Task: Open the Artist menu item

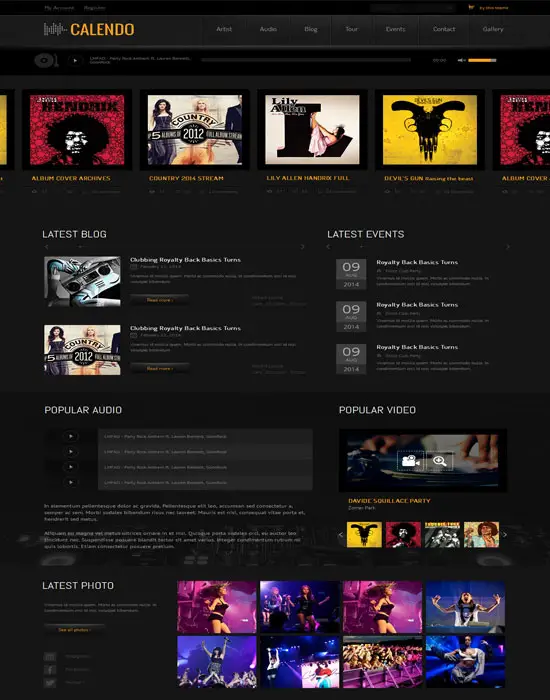Action: (224, 29)
